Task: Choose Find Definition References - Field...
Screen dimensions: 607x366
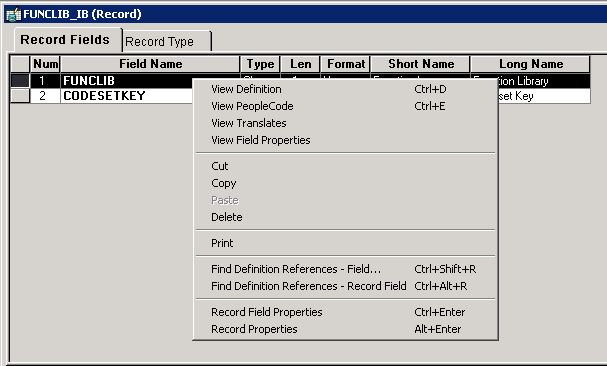Action: point(345,269)
